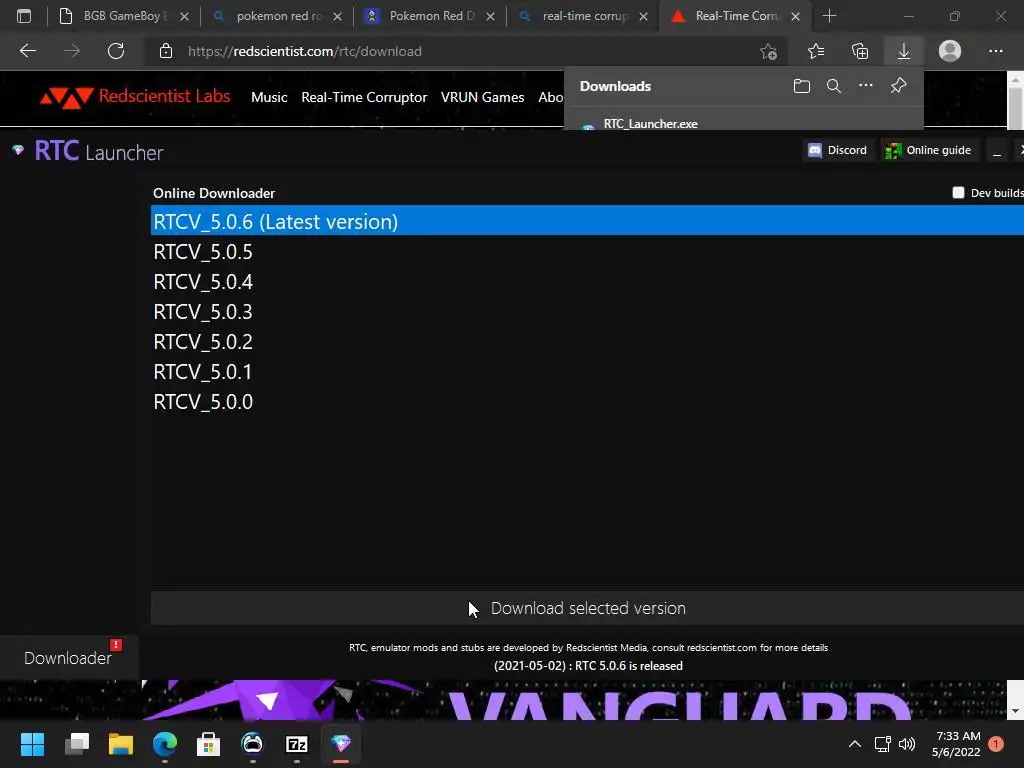Viewport: 1024px width, 768px height.
Task: Go back in the browser
Action: point(27,51)
